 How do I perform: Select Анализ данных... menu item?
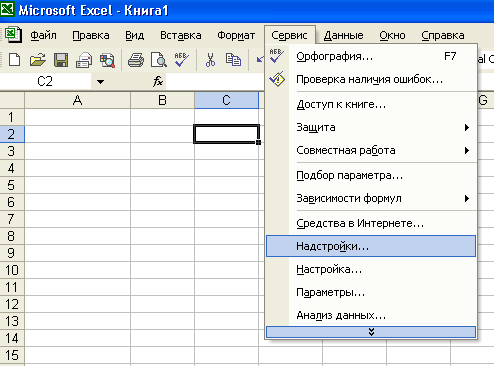[371, 315]
